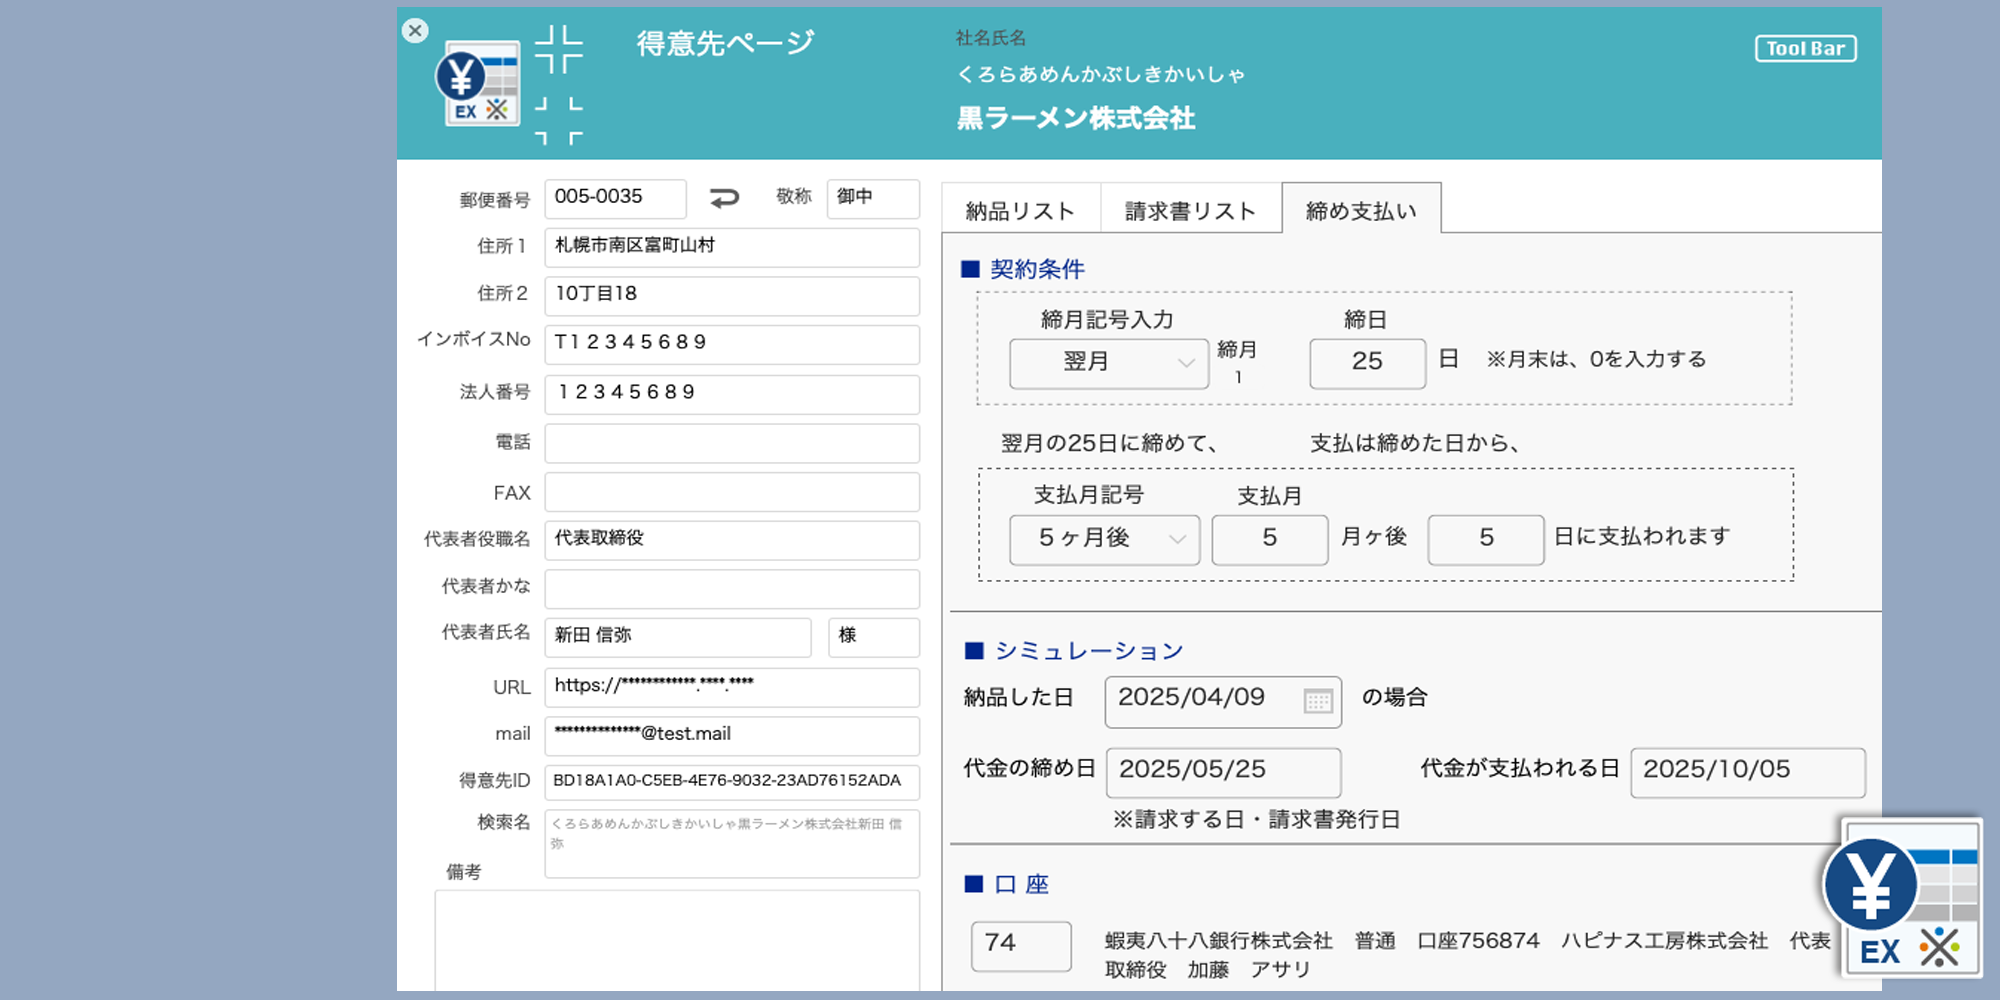Select the 締め支払い tab
This screenshot has height=1000, width=2000.
1361,211
